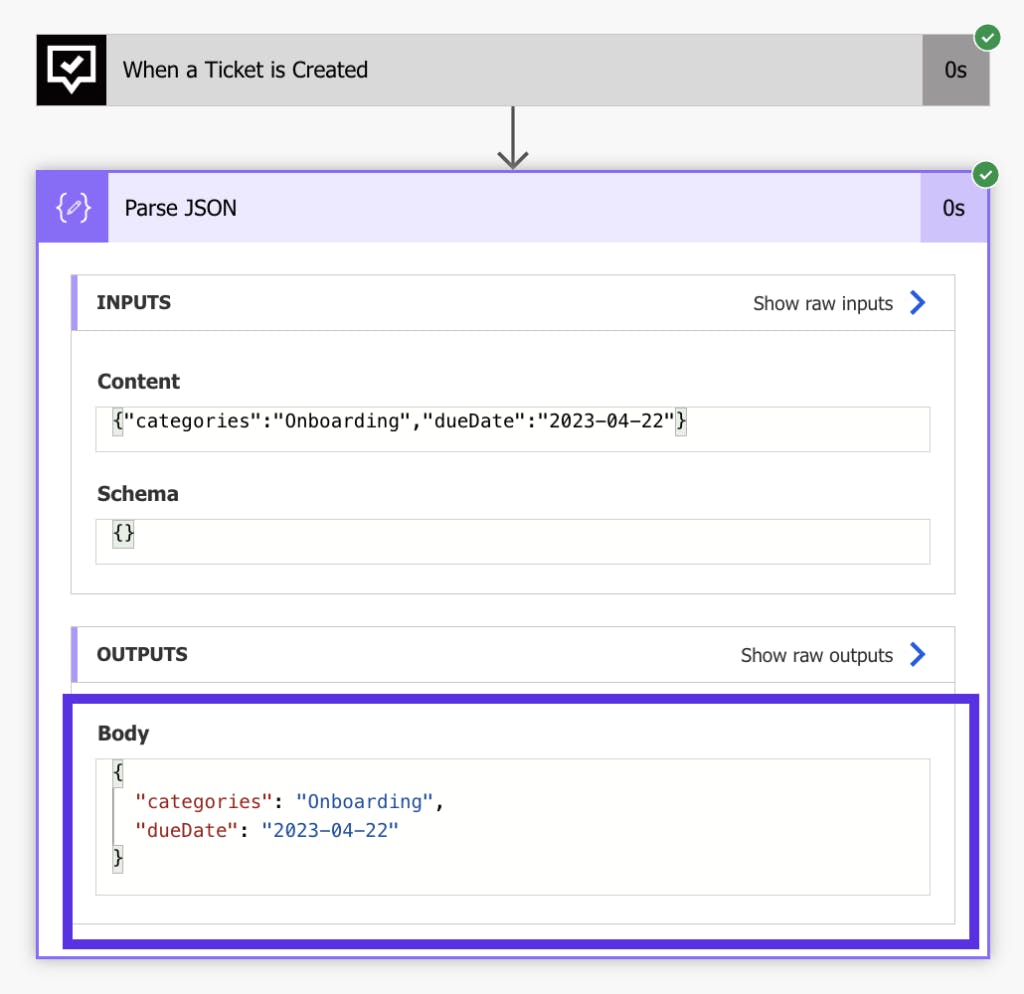
Task: Click the ticket trigger checkmark icon
Action: coord(72,70)
